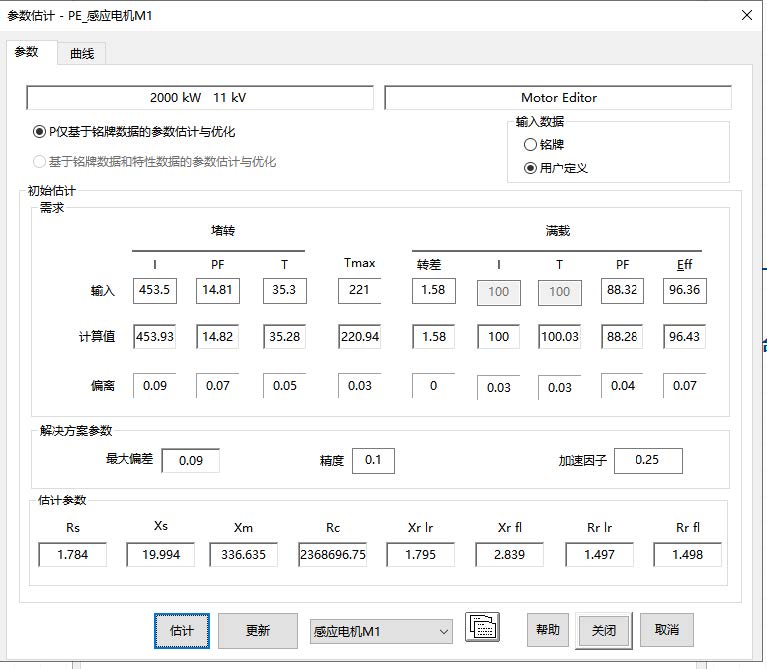Click the 转差 input field showing 1.58
767x669 pixels.
(433, 291)
